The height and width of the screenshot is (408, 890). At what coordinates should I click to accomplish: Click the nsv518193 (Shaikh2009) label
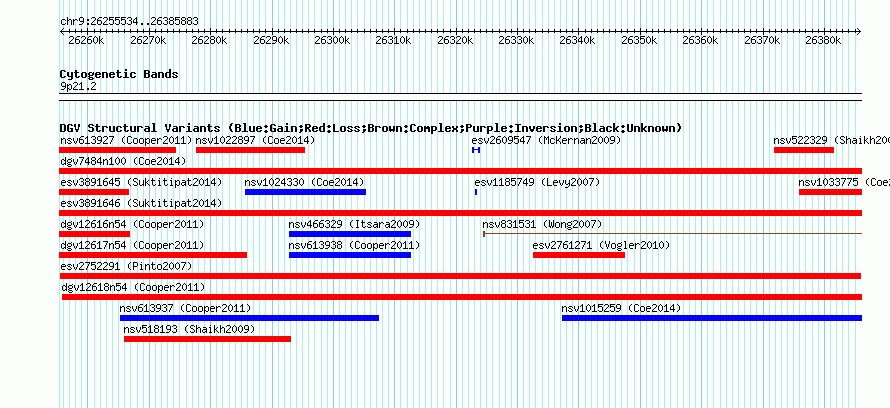coord(190,329)
